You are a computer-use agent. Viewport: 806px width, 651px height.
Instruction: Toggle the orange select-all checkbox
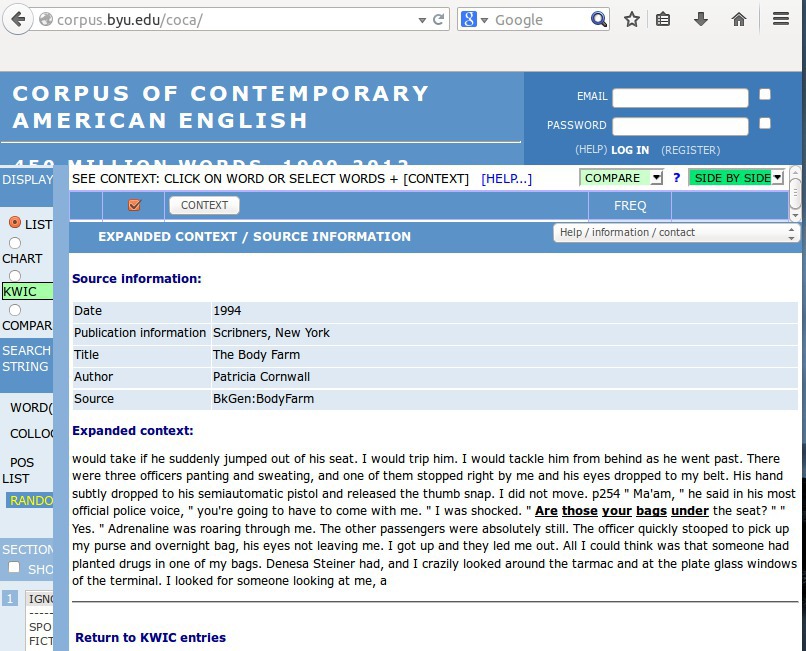[x=134, y=205]
